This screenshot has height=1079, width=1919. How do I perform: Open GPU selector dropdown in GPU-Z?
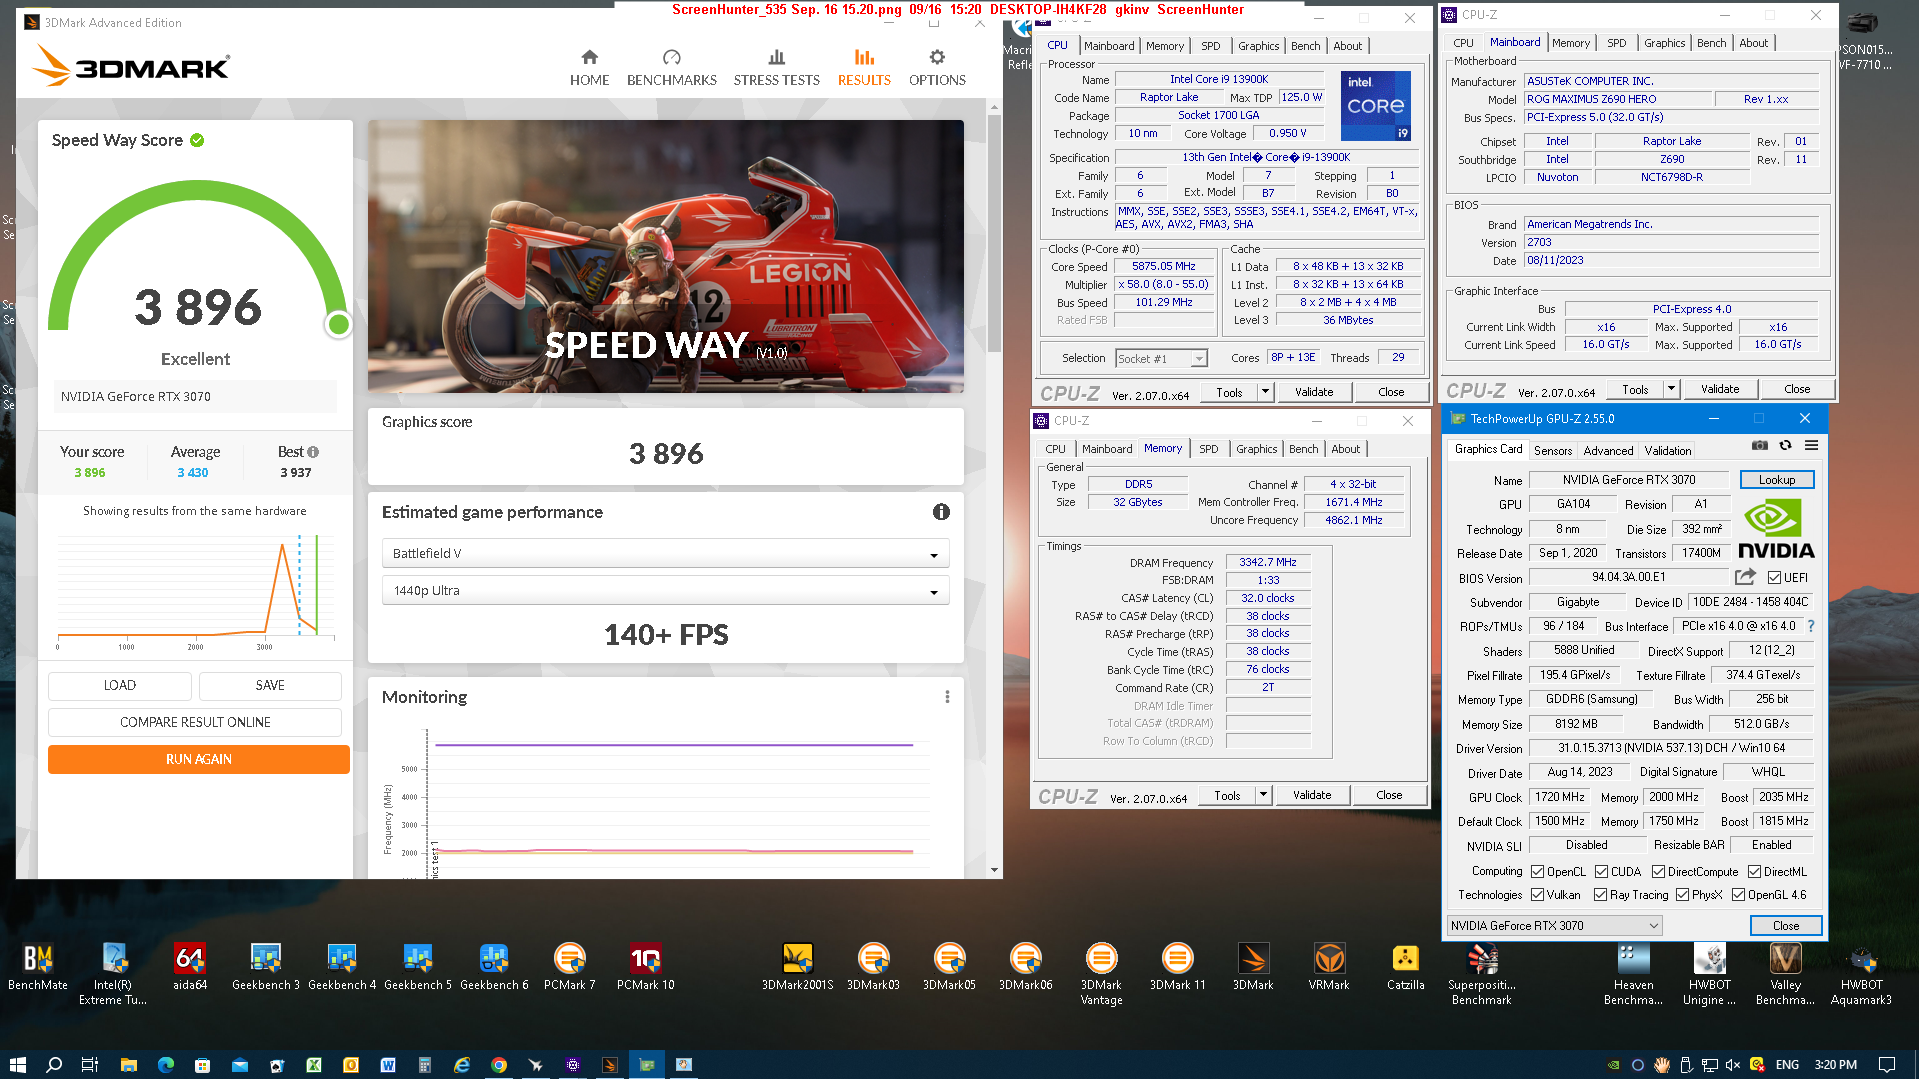(1554, 926)
